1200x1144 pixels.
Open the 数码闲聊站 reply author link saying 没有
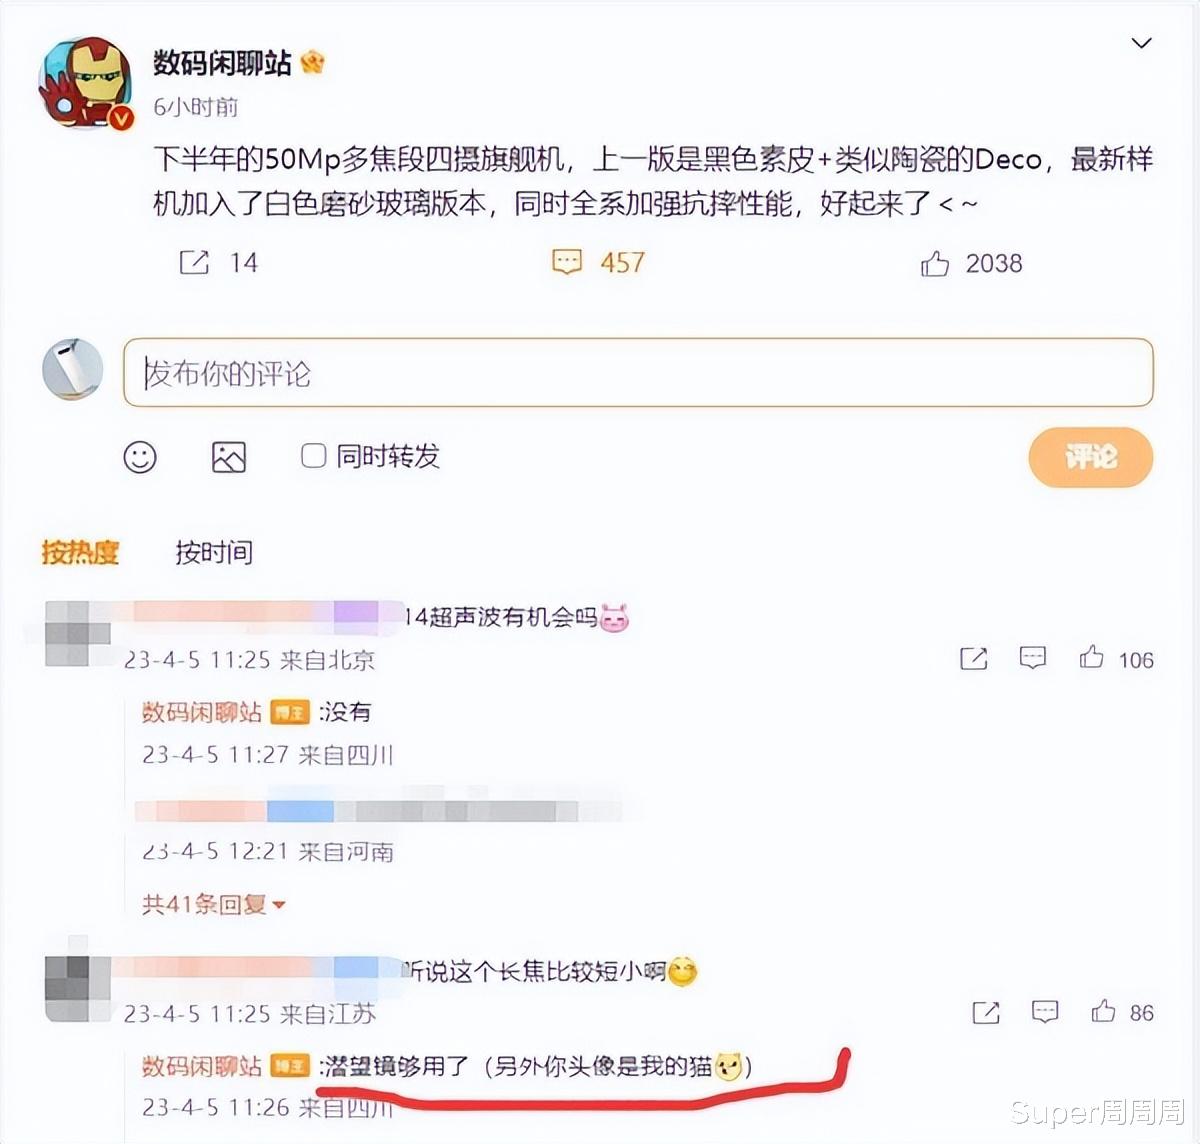pyautogui.click(x=202, y=712)
